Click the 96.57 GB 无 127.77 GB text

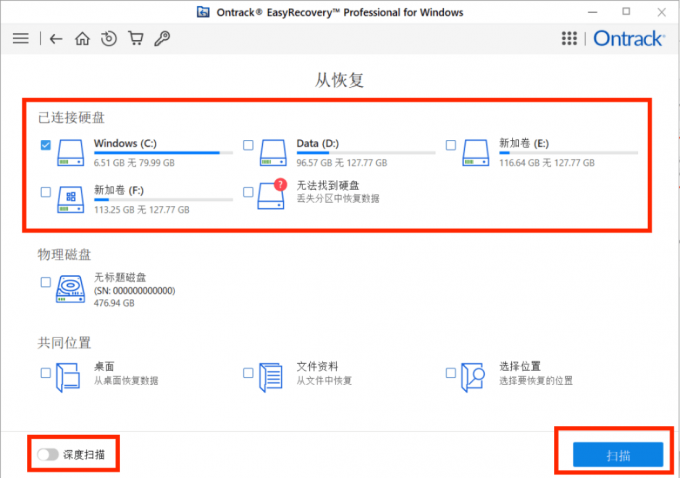(342, 163)
